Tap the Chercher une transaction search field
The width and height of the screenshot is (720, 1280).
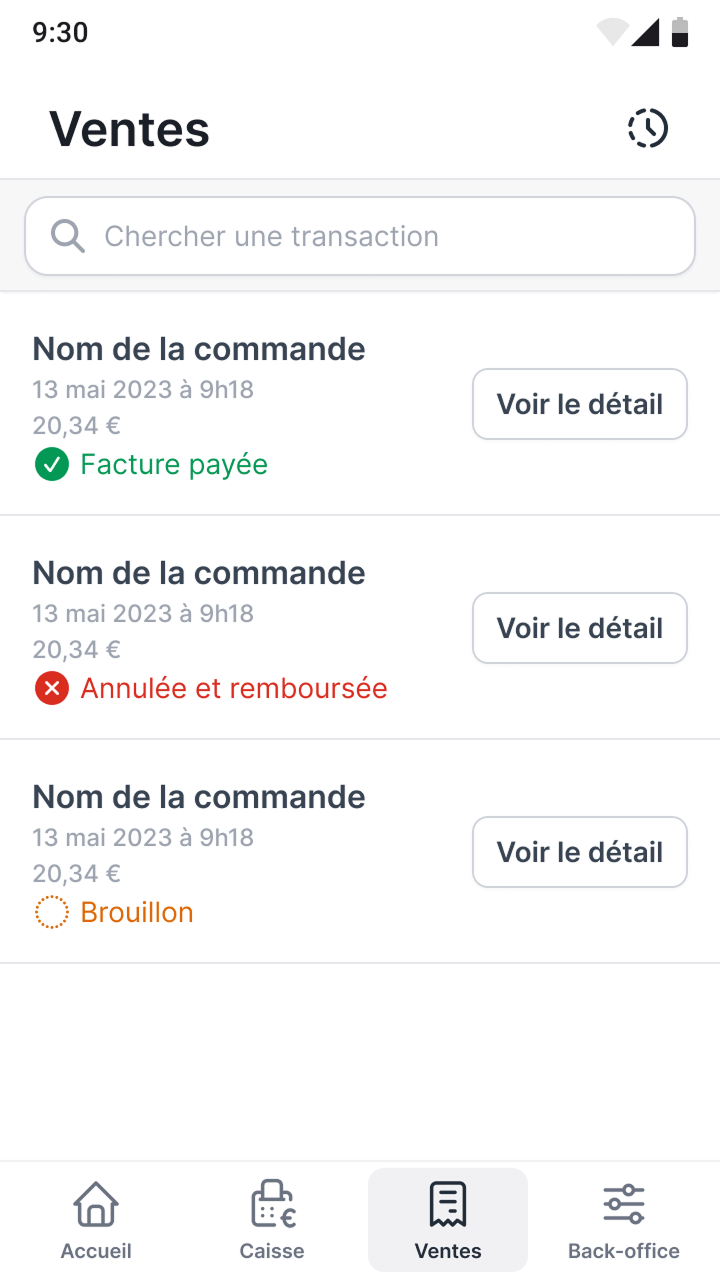(x=360, y=235)
